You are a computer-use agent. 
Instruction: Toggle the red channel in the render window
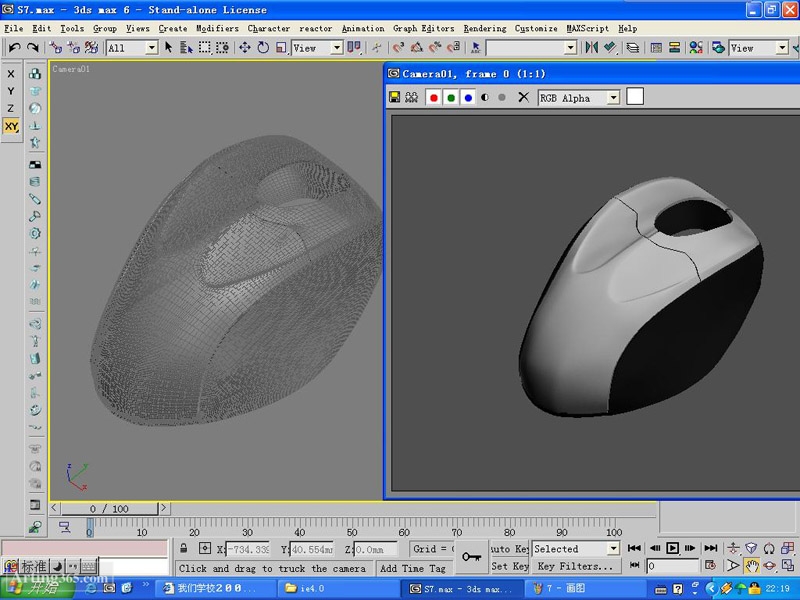point(433,97)
